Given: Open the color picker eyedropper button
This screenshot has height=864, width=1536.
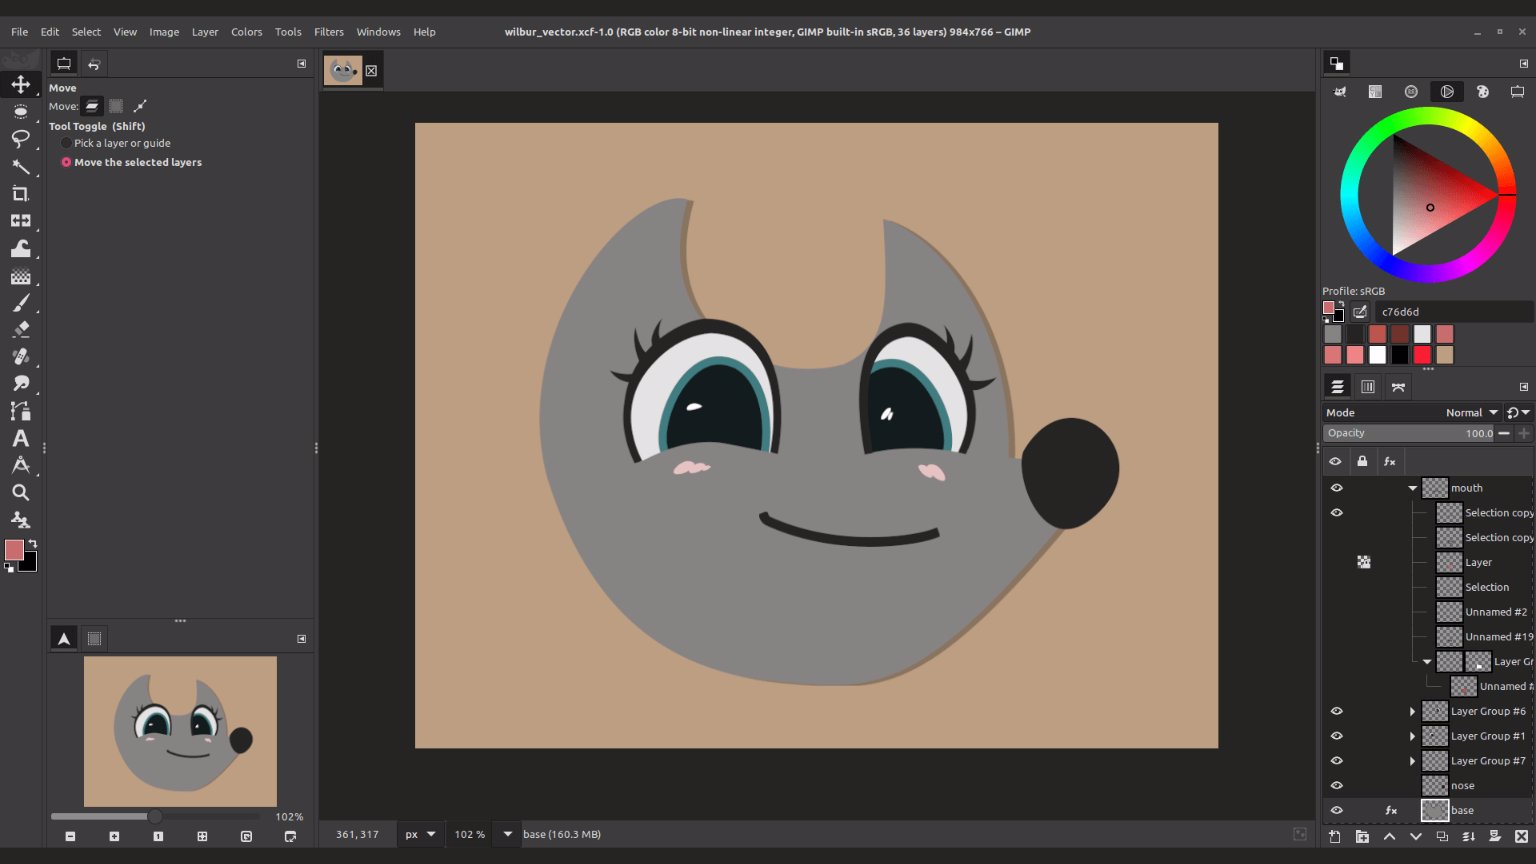Looking at the screenshot, I should (x=1360, y=312).
